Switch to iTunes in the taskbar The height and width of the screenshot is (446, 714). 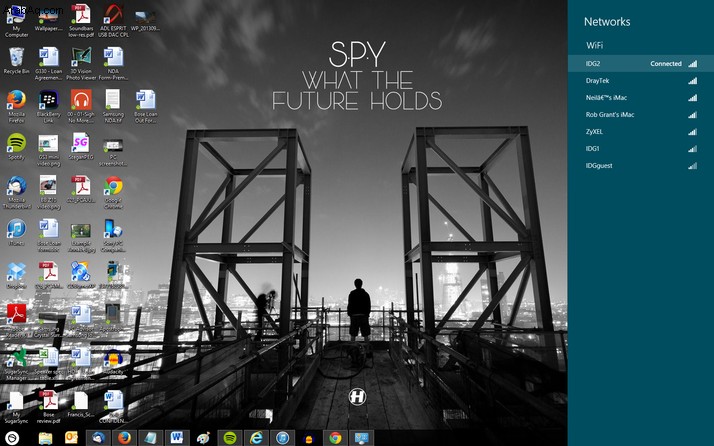click(x=282, y=438)
